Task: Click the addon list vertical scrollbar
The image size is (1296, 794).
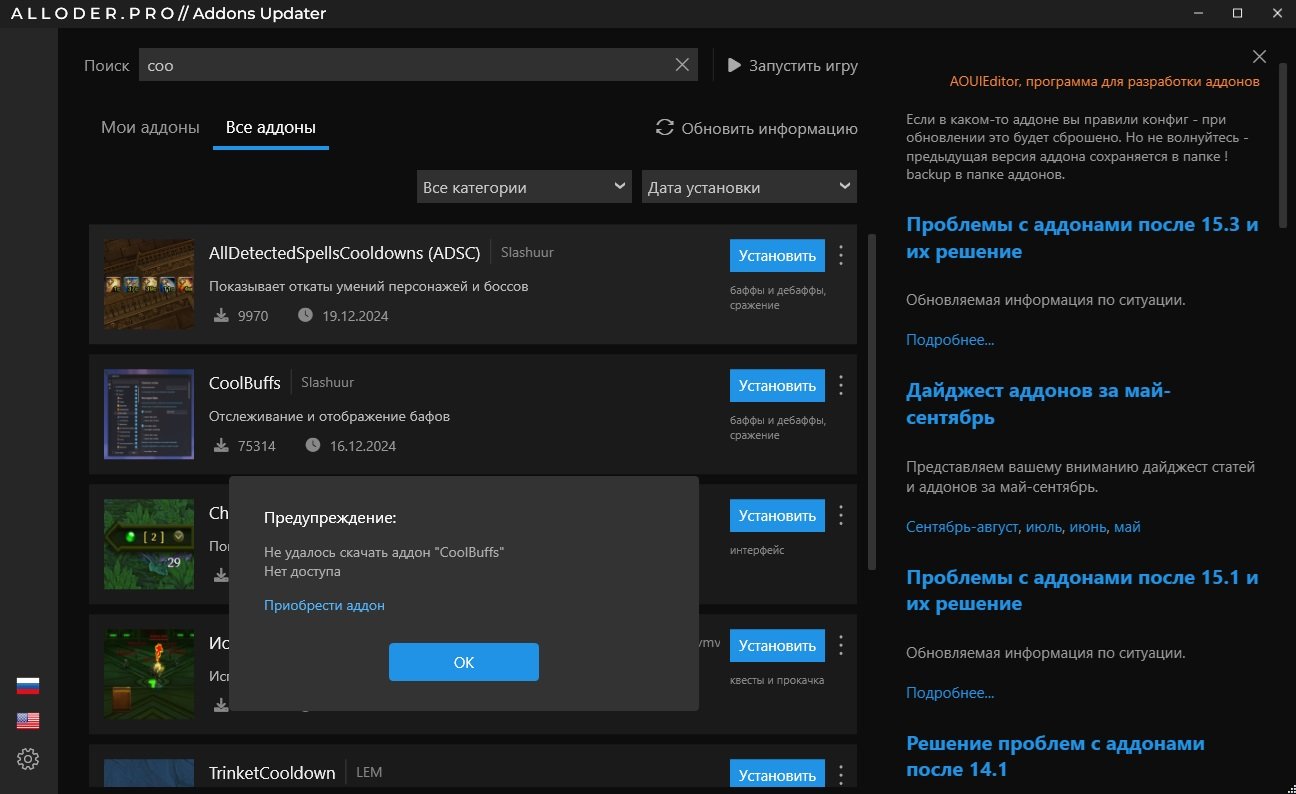Action: tap(872, 400)
